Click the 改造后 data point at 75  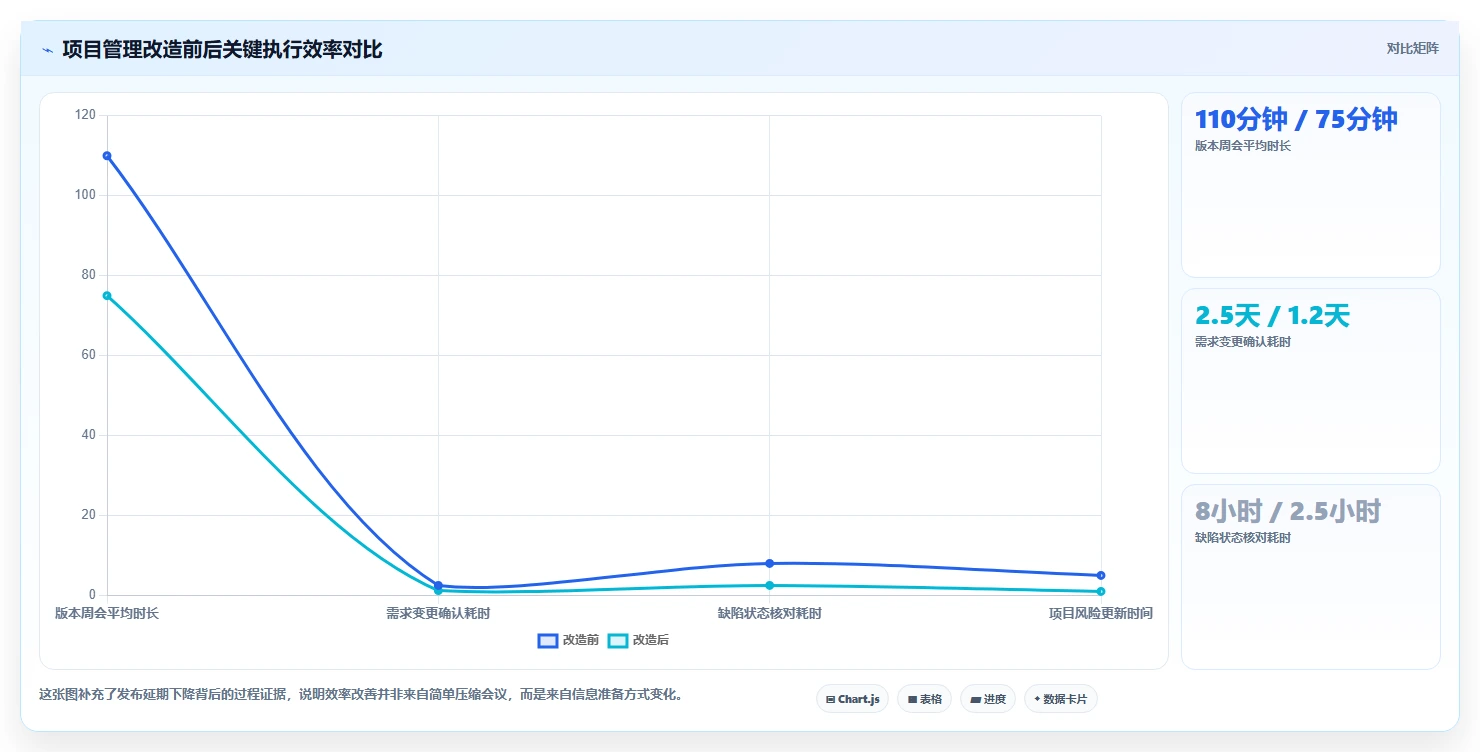point(107,295)
